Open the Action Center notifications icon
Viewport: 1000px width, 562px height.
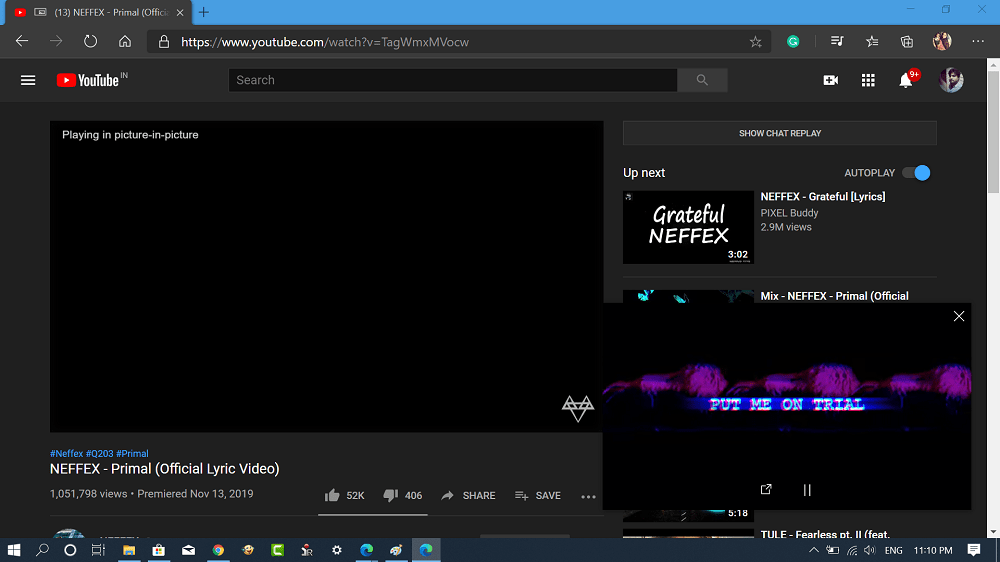pyautogui.click(x=974, y=550)
